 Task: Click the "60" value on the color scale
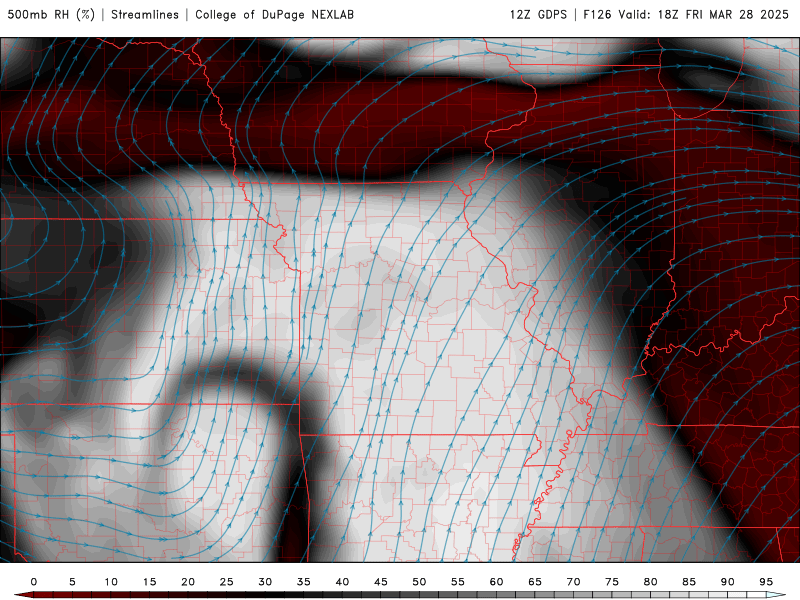tap(496, 582)
